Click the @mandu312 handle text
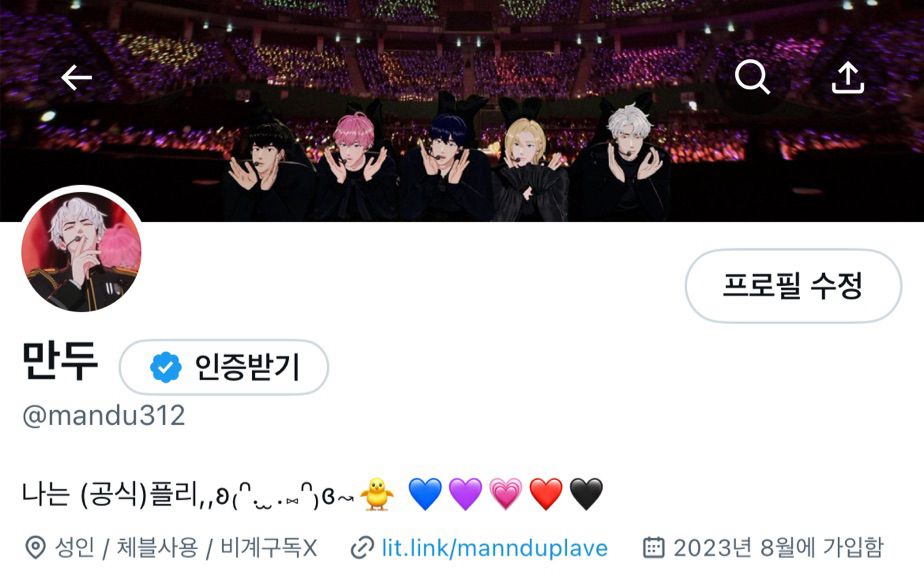 coord(104,416)
